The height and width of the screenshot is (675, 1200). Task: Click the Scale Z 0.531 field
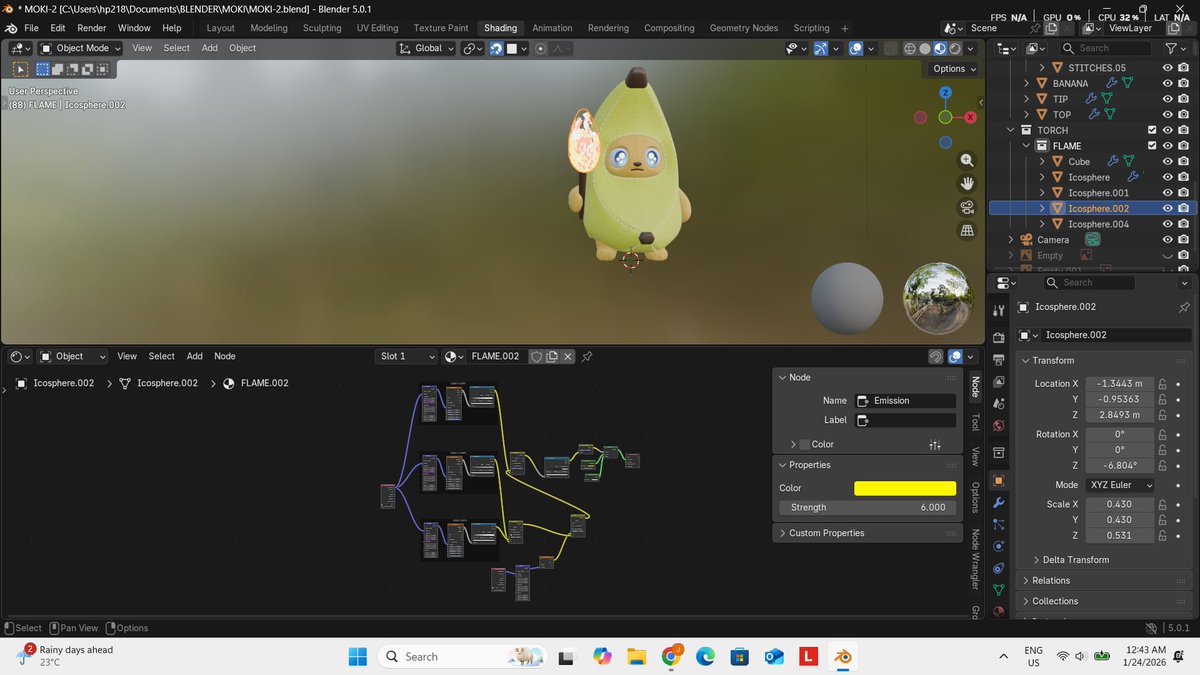tap(1119, 535)
